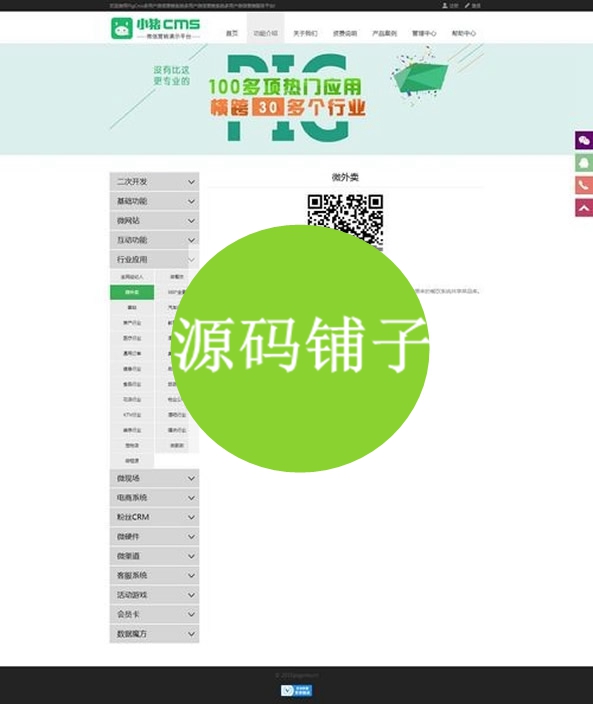Screen dimensions: 593x704
Task: Open 帮助中心 nav item
Action: coord(464,33)
